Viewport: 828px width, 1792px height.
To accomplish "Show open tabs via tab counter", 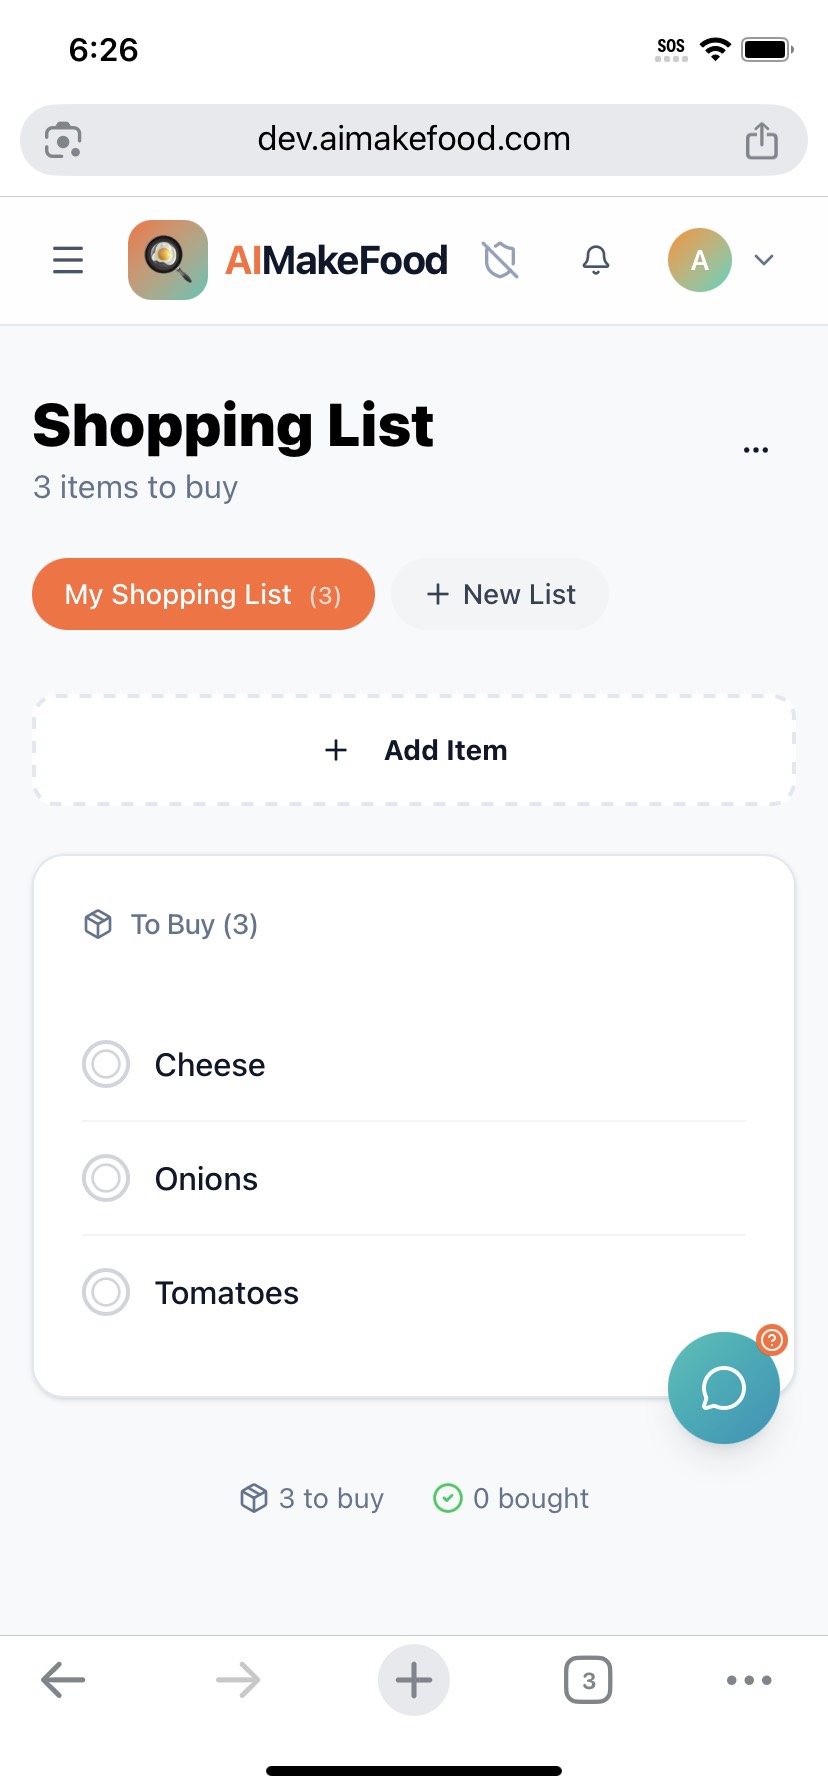I will click(x=588, y=1680).
